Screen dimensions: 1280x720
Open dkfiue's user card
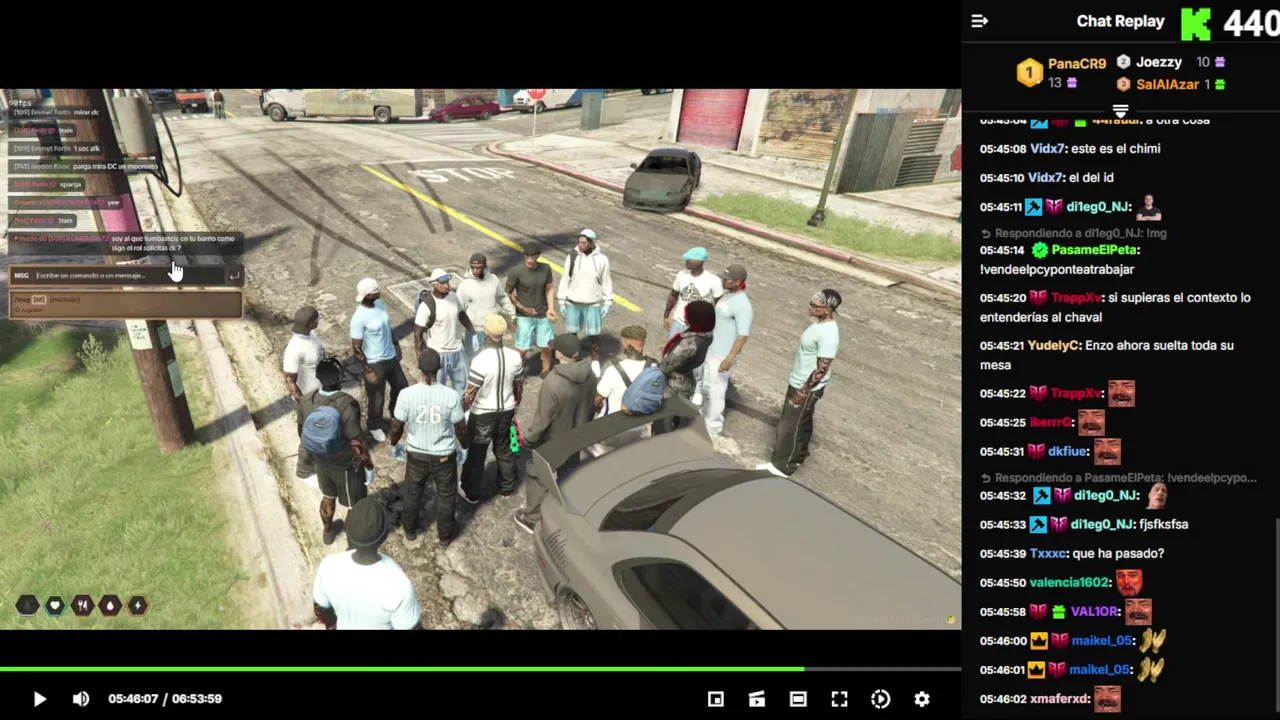[1069, 451]
